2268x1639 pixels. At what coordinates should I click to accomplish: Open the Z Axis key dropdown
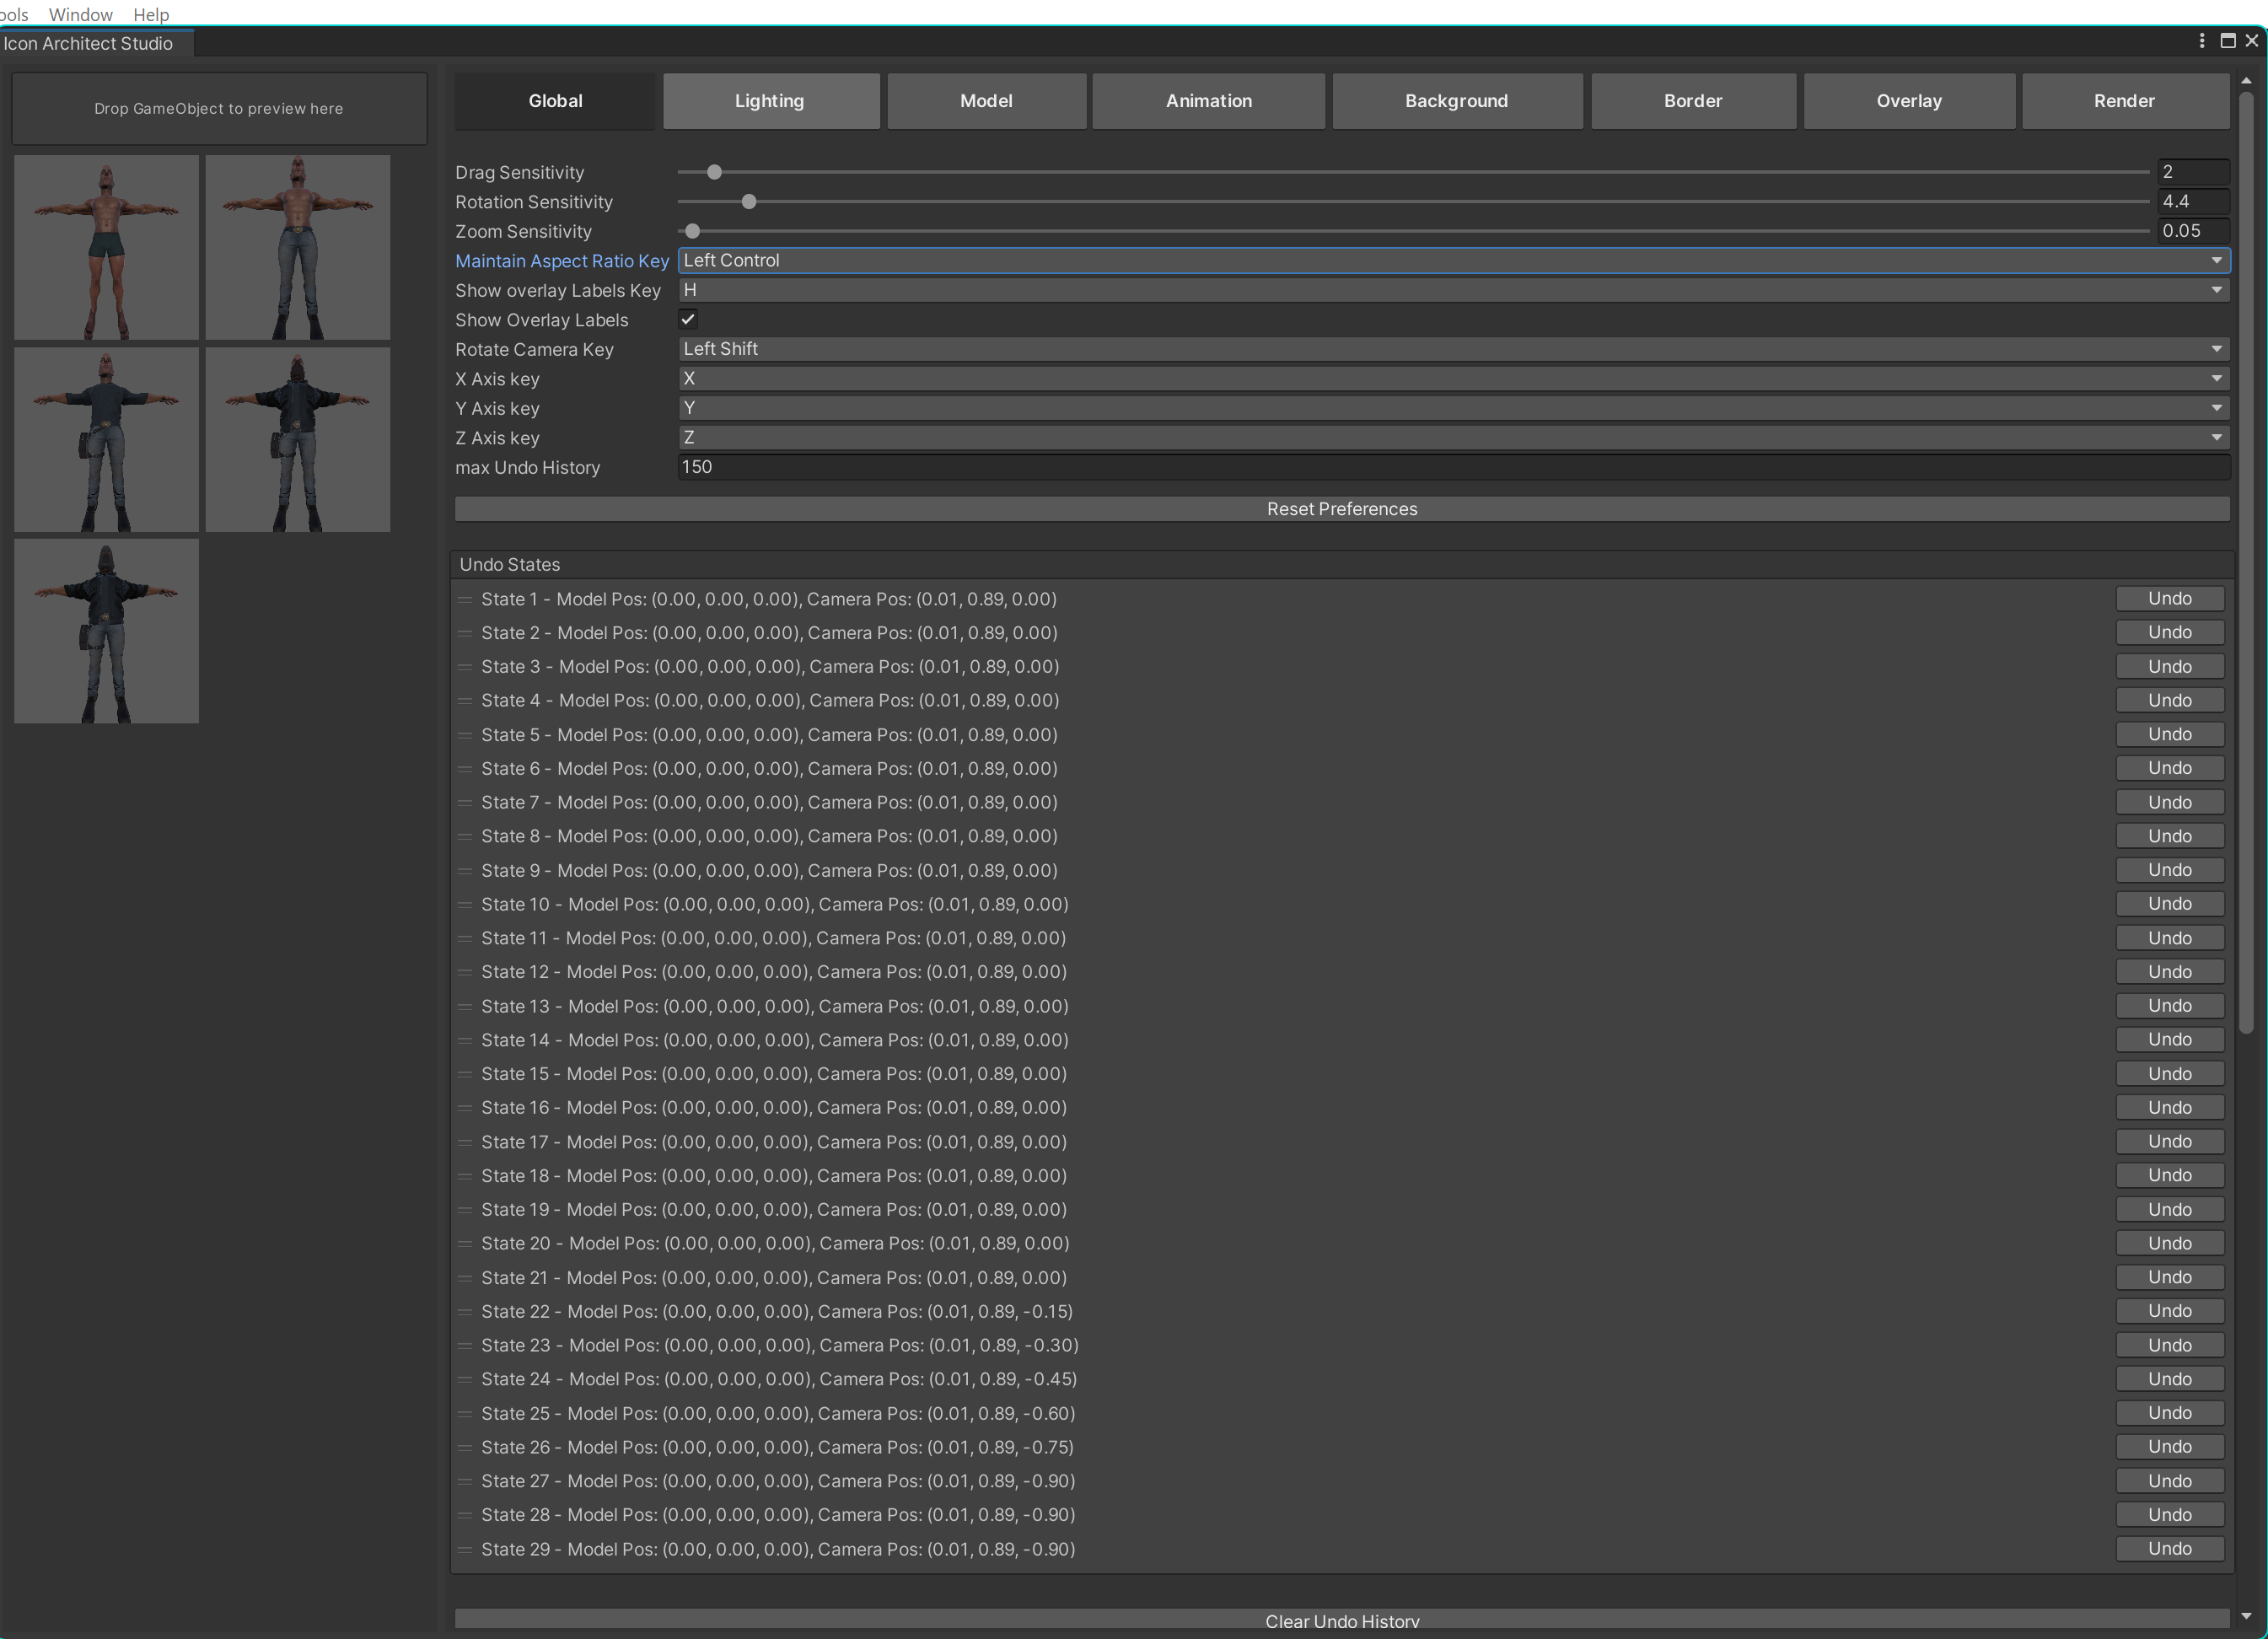[1453, 438]
